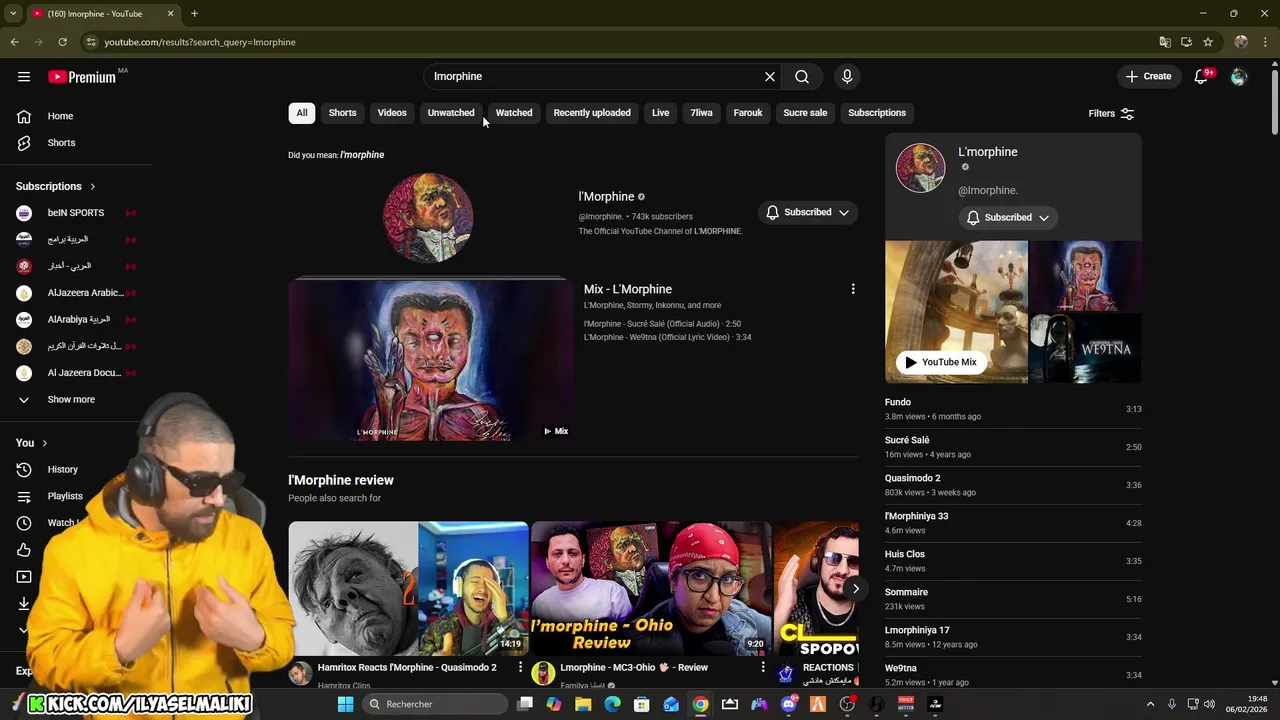The image size is (1280, 720).
Task: Clear the search box with X
Action: point(770,76)
